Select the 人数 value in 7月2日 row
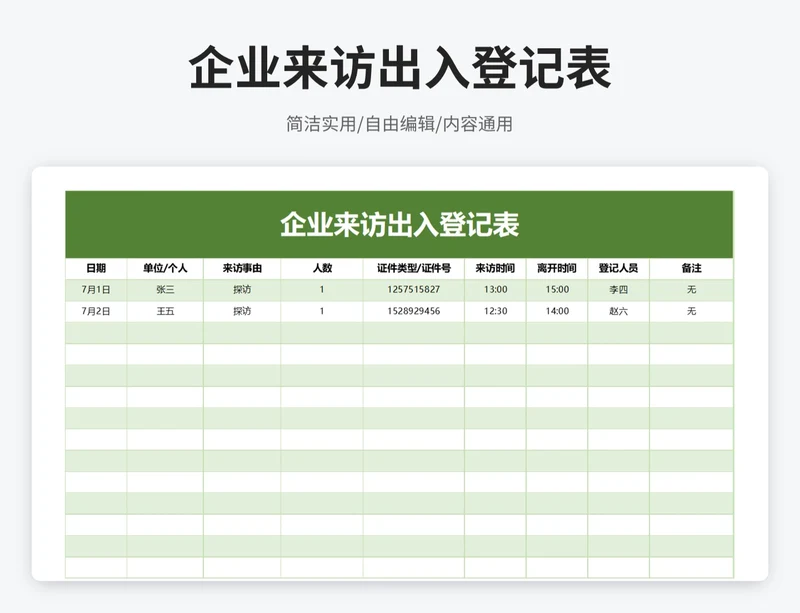This screenshot has height=613, width=800. [322, 311]
